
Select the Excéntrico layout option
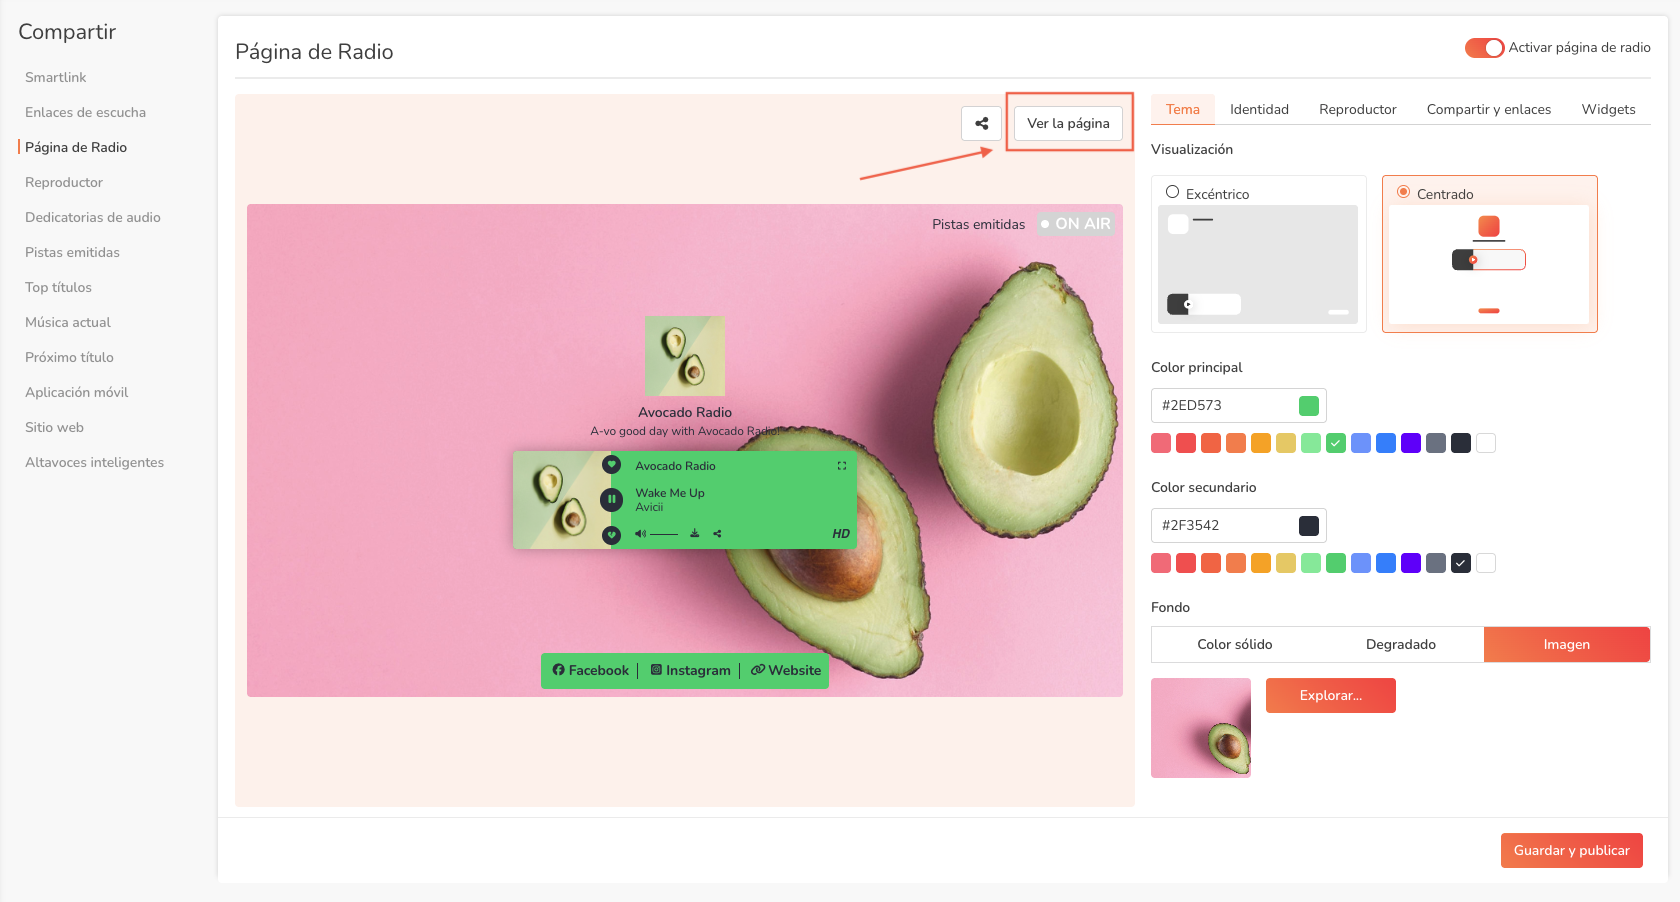click(x=1259, y=254)
